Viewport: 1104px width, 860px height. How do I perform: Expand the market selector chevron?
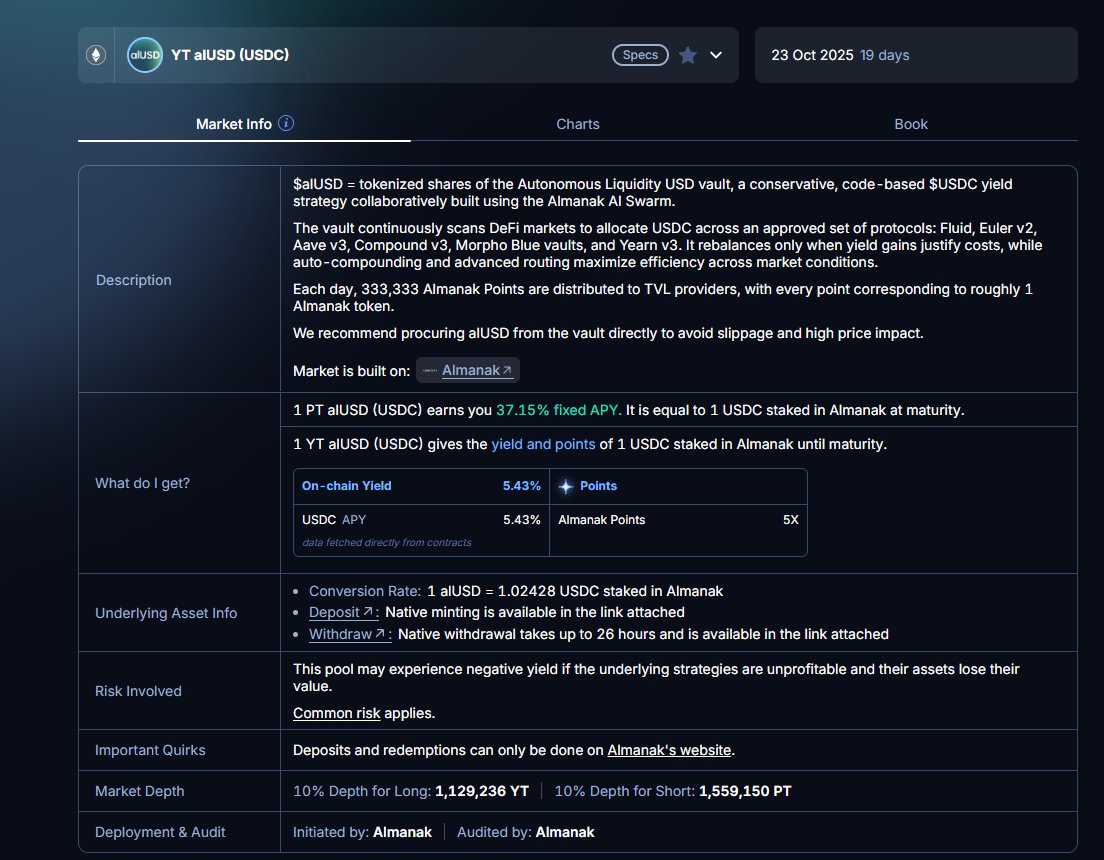click(x=716, y=55)
